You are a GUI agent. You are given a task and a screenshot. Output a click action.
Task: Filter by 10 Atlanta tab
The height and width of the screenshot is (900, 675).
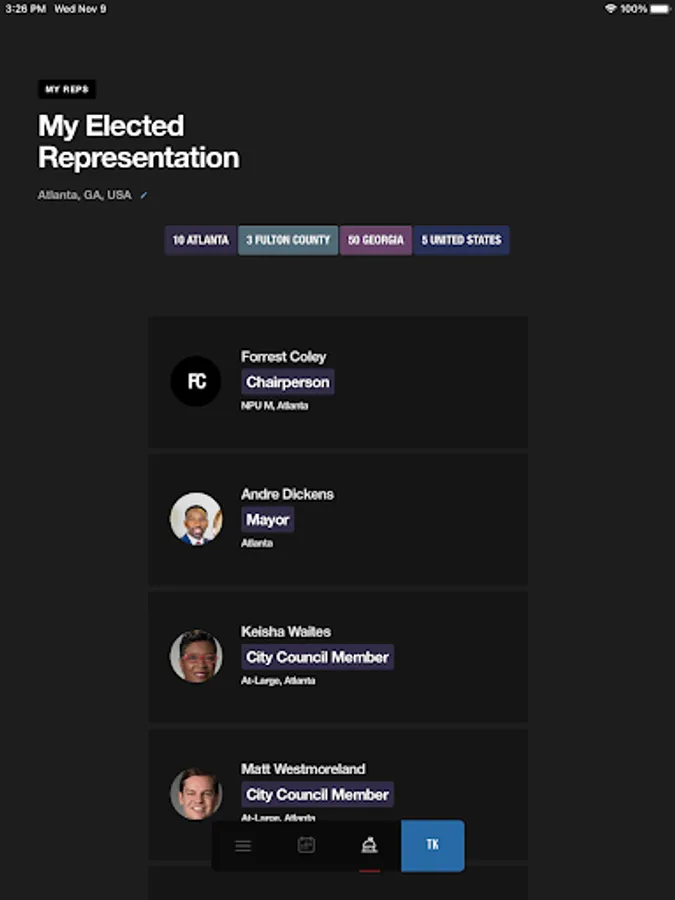(201, 240)
